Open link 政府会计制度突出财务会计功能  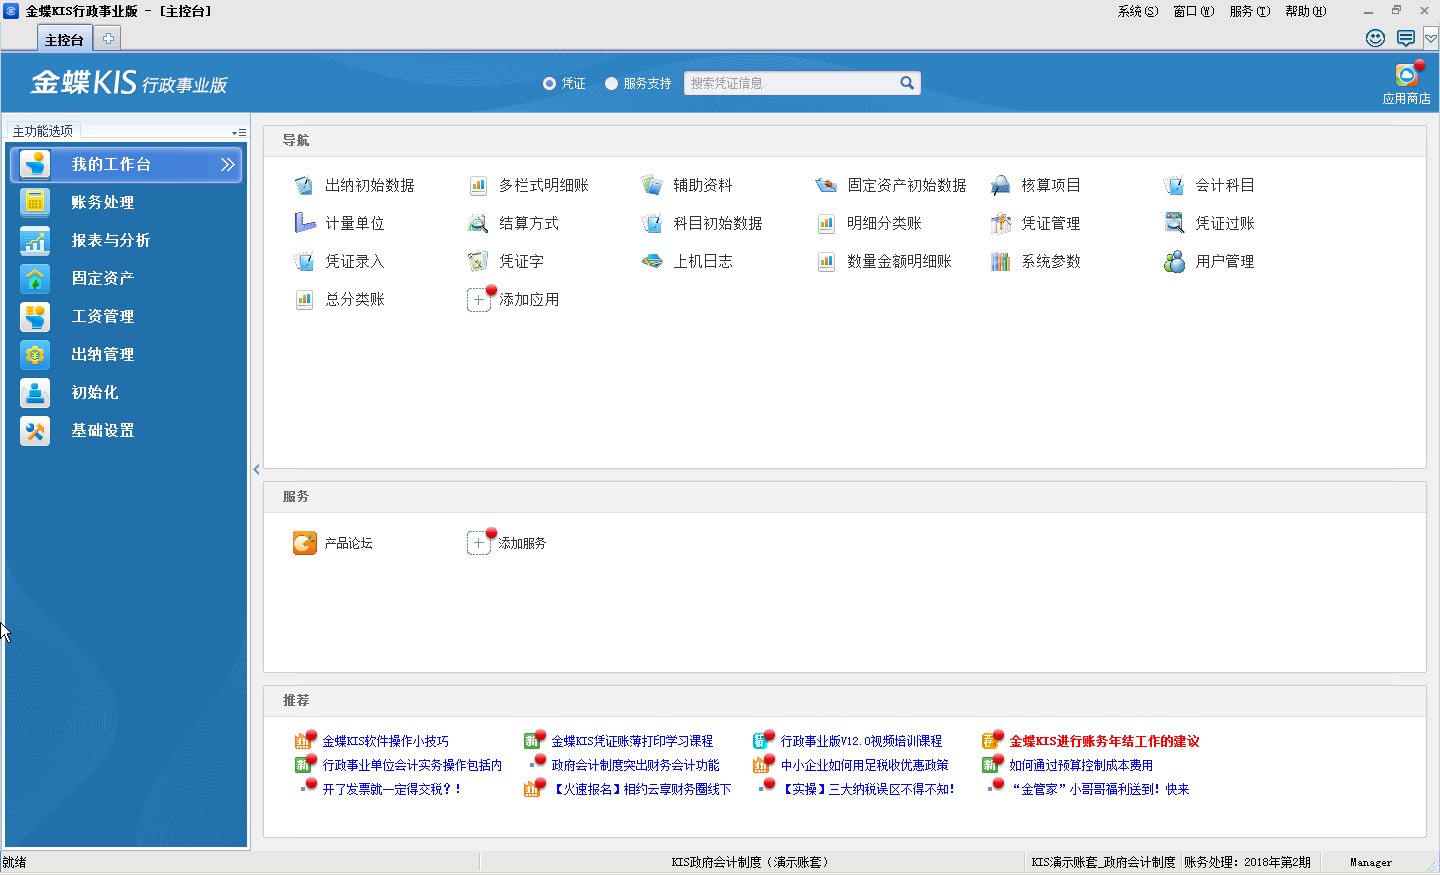coord(635,765)
